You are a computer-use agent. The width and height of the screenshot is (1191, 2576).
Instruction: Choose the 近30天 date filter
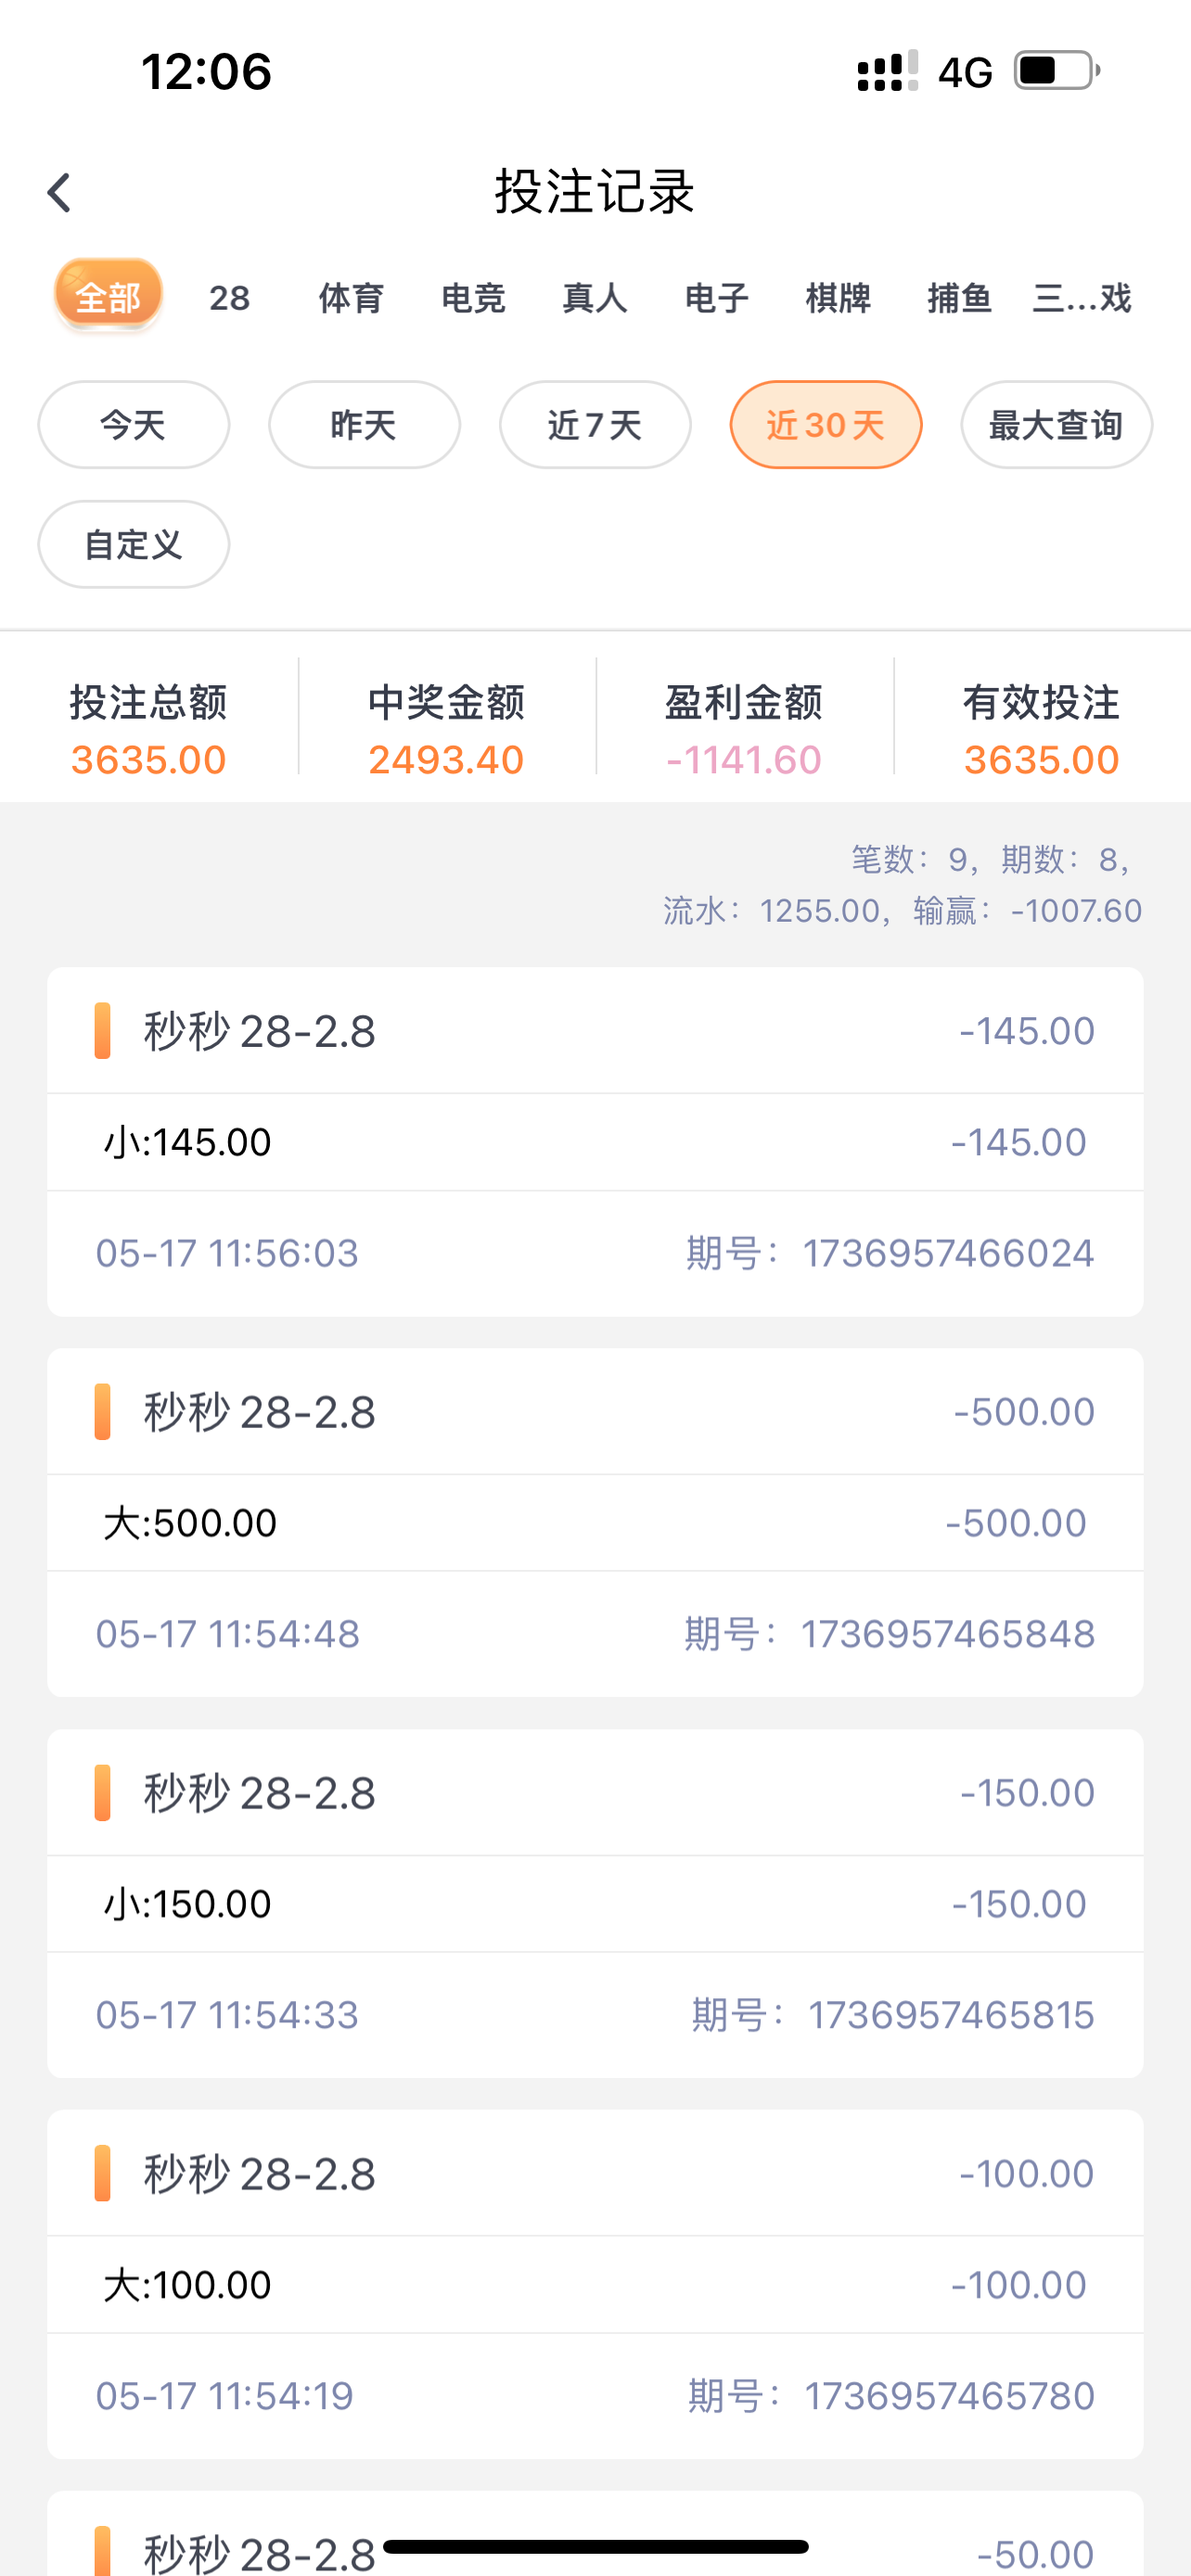click(x=826, y=425)
